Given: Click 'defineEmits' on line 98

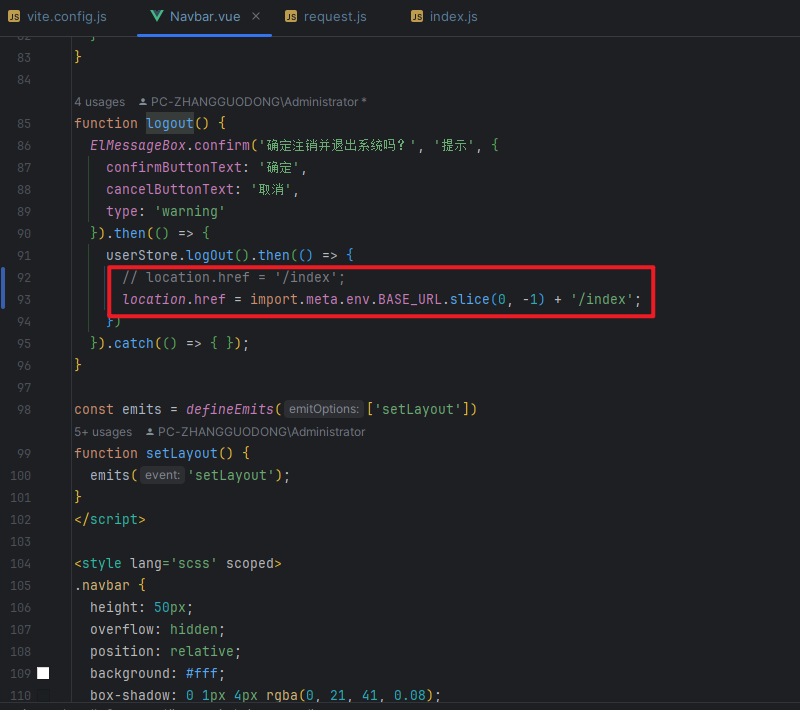Looking at the screenshot, I should click(230, 409).
